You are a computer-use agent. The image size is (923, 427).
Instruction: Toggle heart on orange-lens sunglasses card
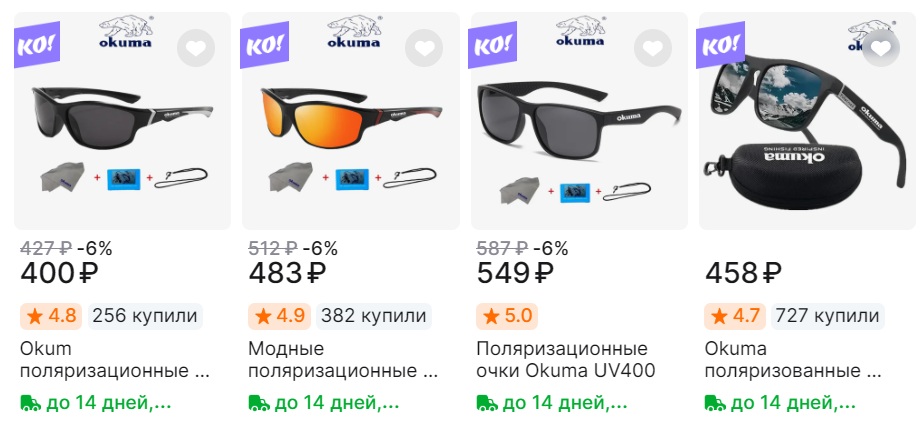tap(424, 48)
